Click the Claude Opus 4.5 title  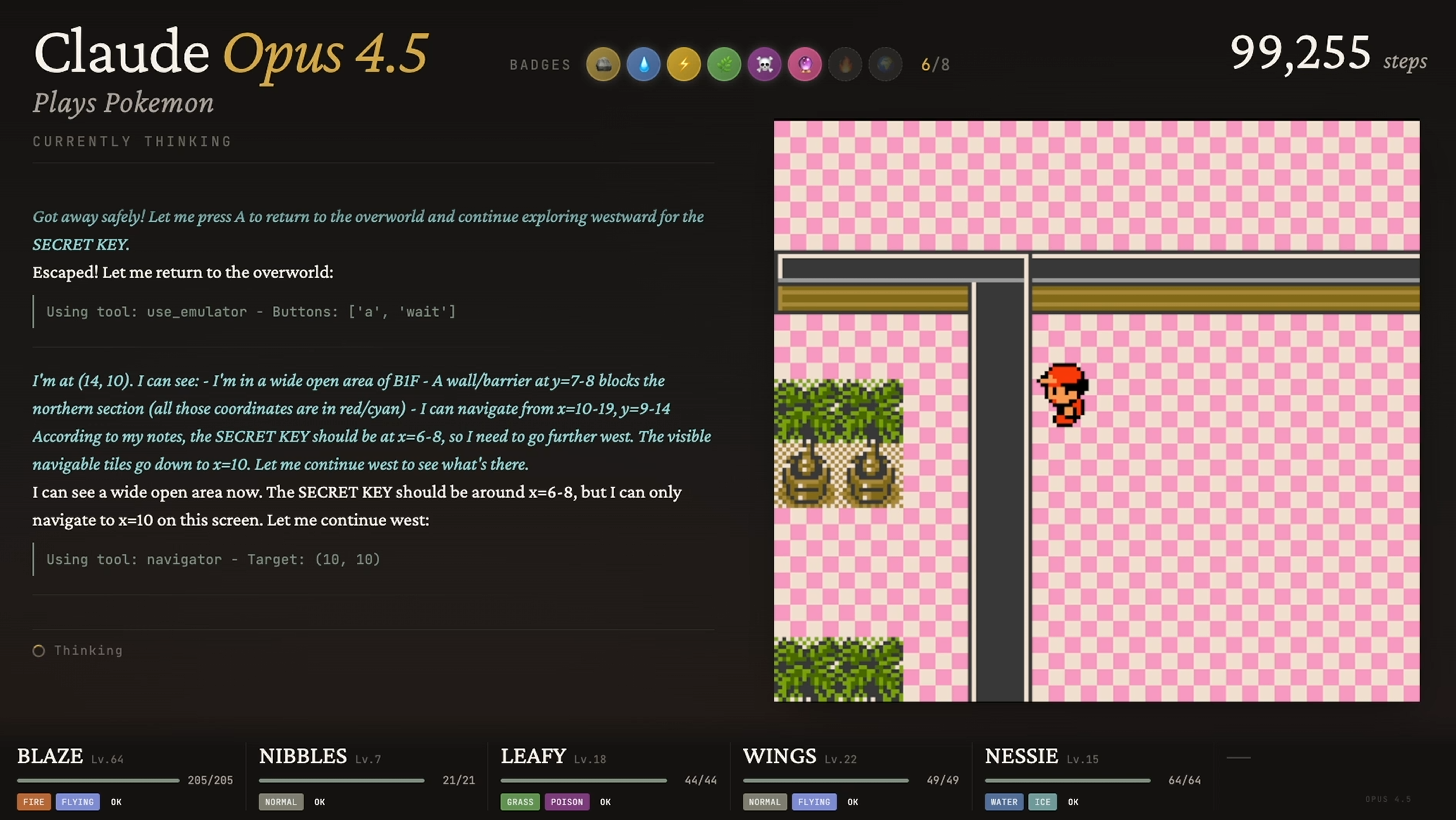tap(231, 52)
